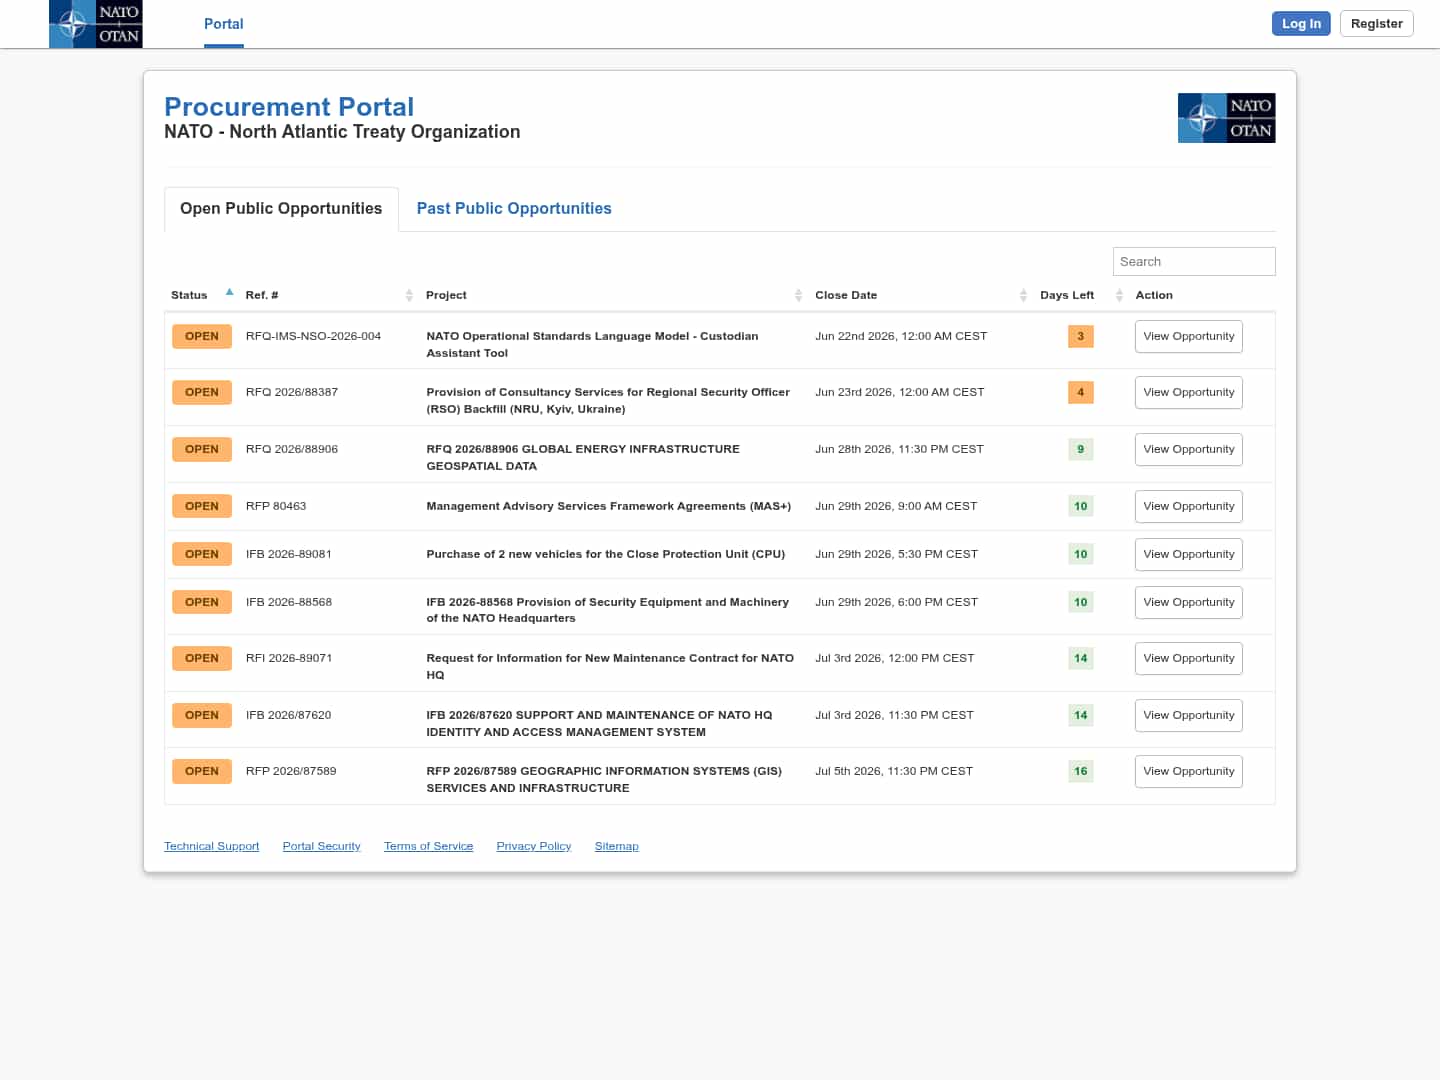
Task: Click the NATO OTAN logo beside Procurement Portal
Action: coord(1226,118)
